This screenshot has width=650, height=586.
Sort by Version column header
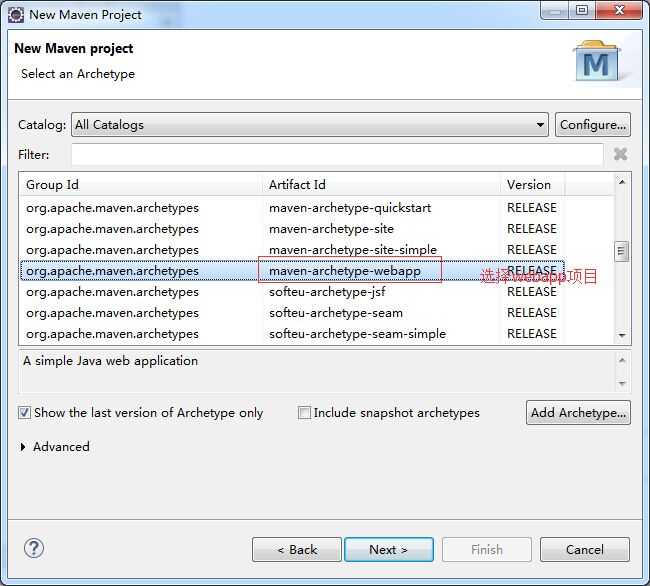pyautogui.click(x=533, y=184)
